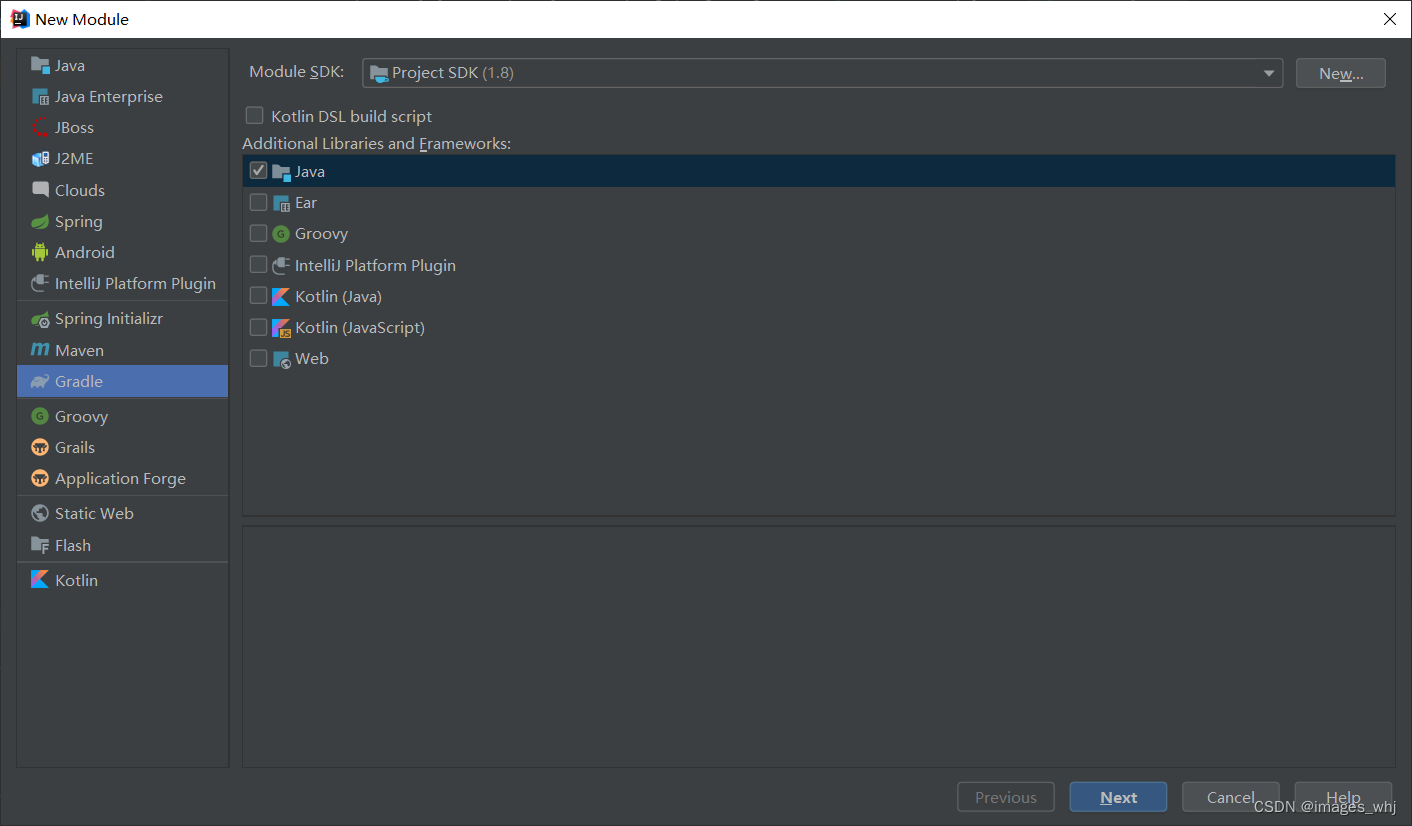This screenshot has width=1412, height=826.
Task: Select the Clouds module type
Action: [122, 190]
